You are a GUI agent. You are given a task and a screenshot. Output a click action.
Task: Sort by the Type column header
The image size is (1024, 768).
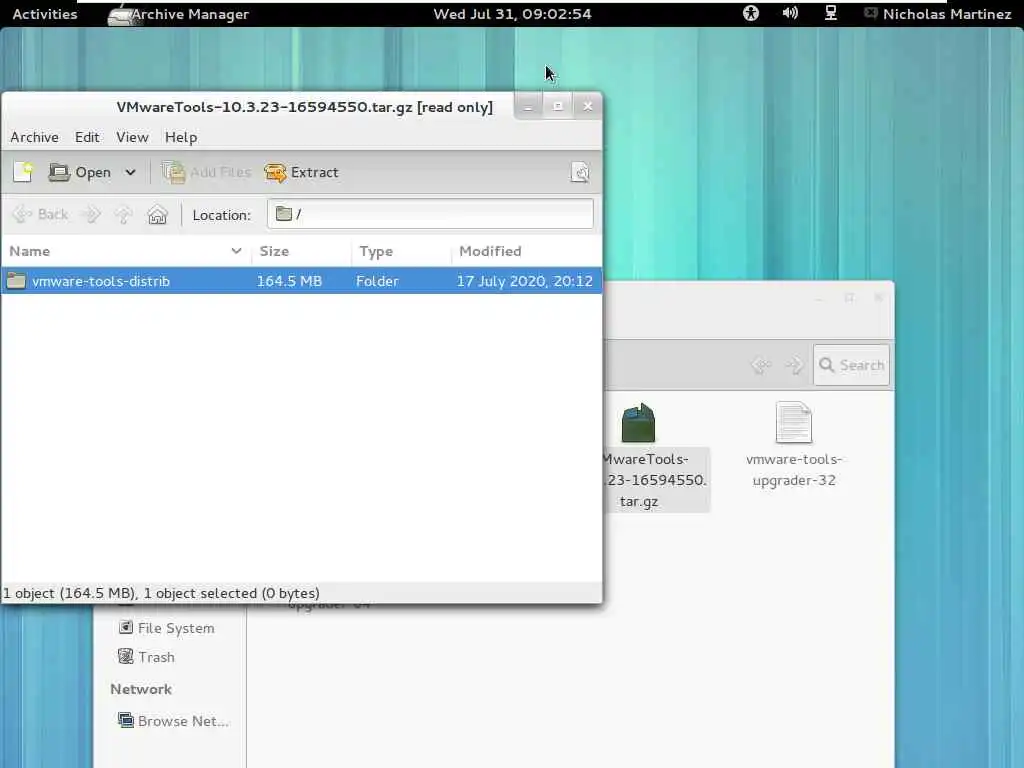401,251
